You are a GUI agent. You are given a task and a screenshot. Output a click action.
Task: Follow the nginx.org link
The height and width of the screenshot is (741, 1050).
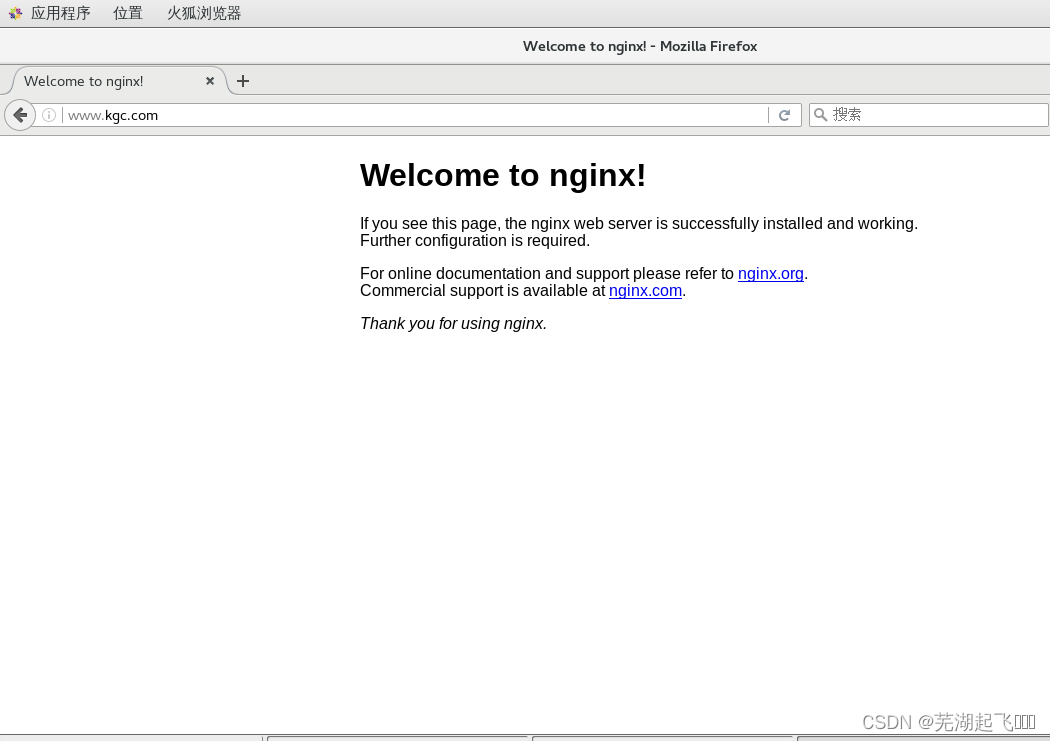point(770,274)
